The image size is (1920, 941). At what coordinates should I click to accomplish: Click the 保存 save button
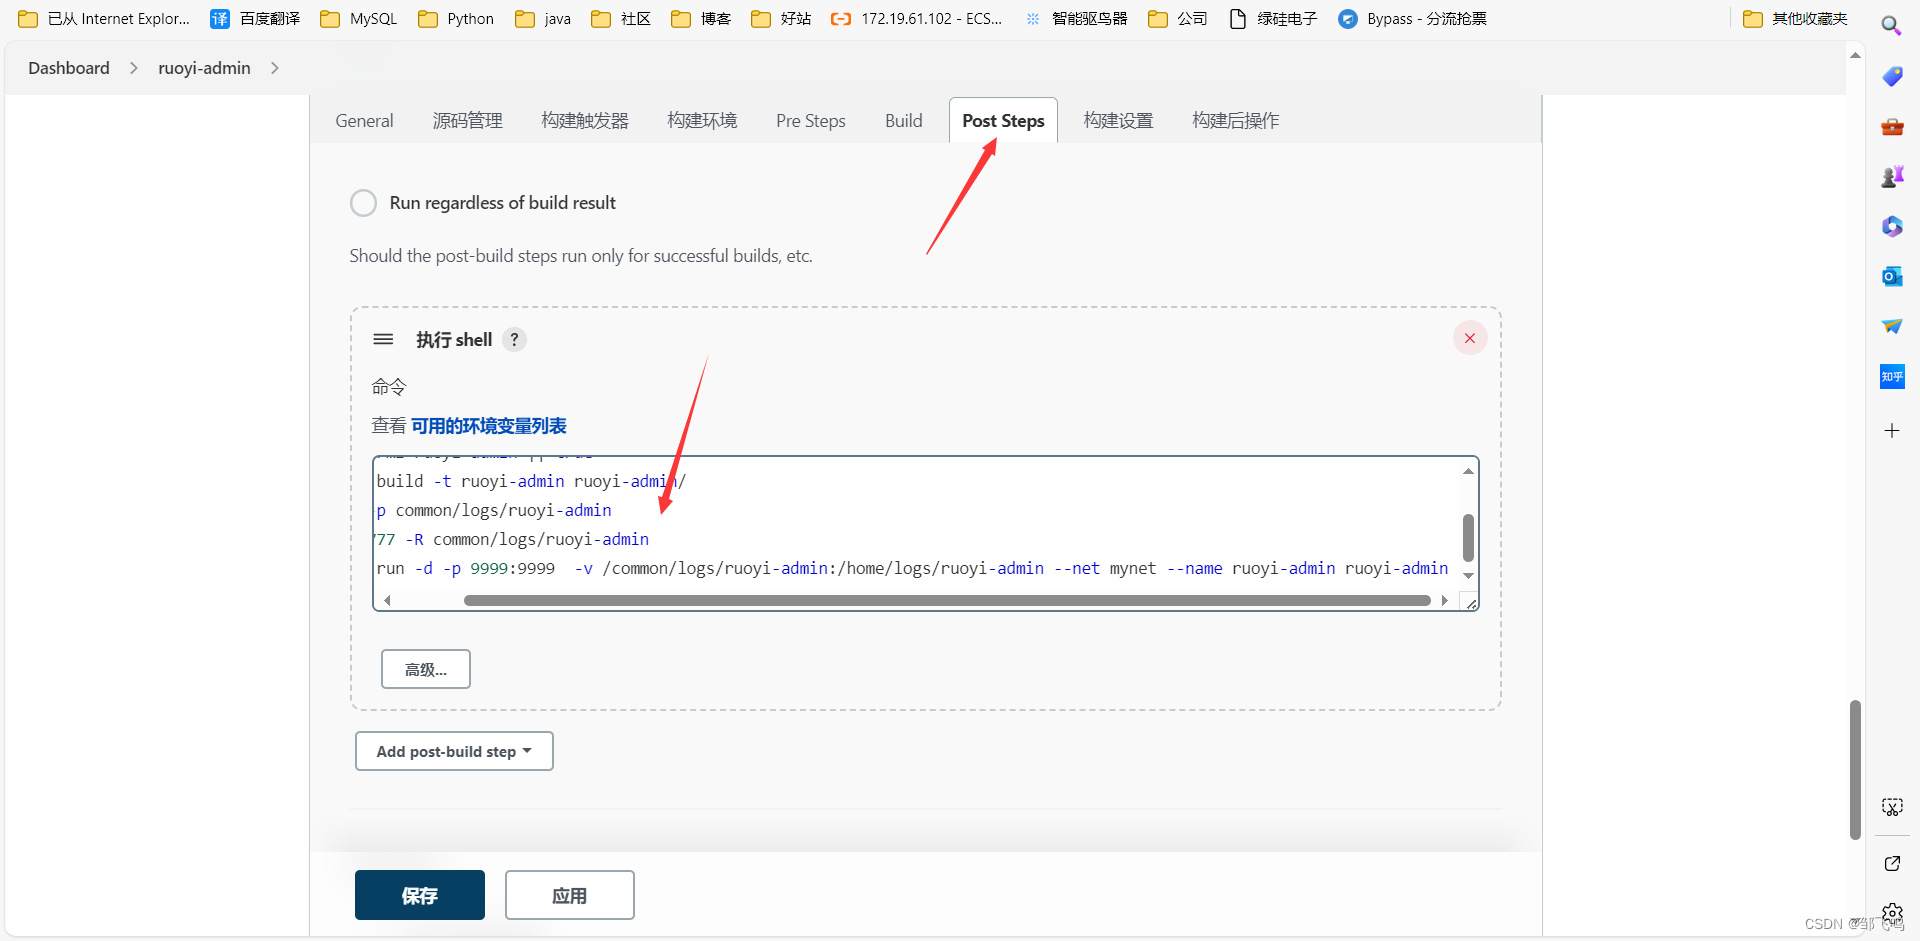[x=420, y=895]
